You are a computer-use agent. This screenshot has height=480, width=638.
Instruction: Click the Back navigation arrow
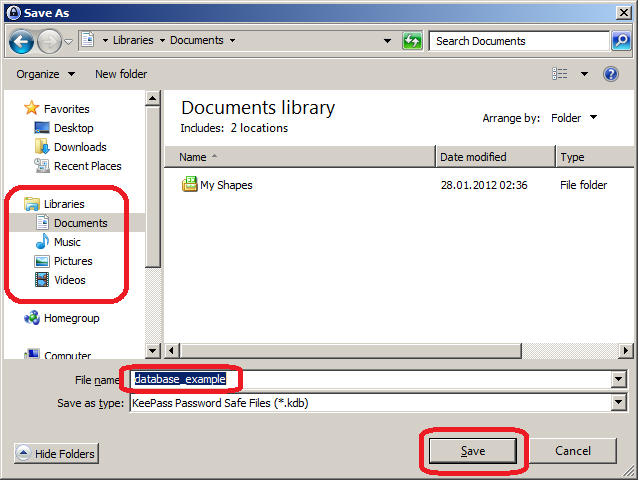click(x=22, y=41)
